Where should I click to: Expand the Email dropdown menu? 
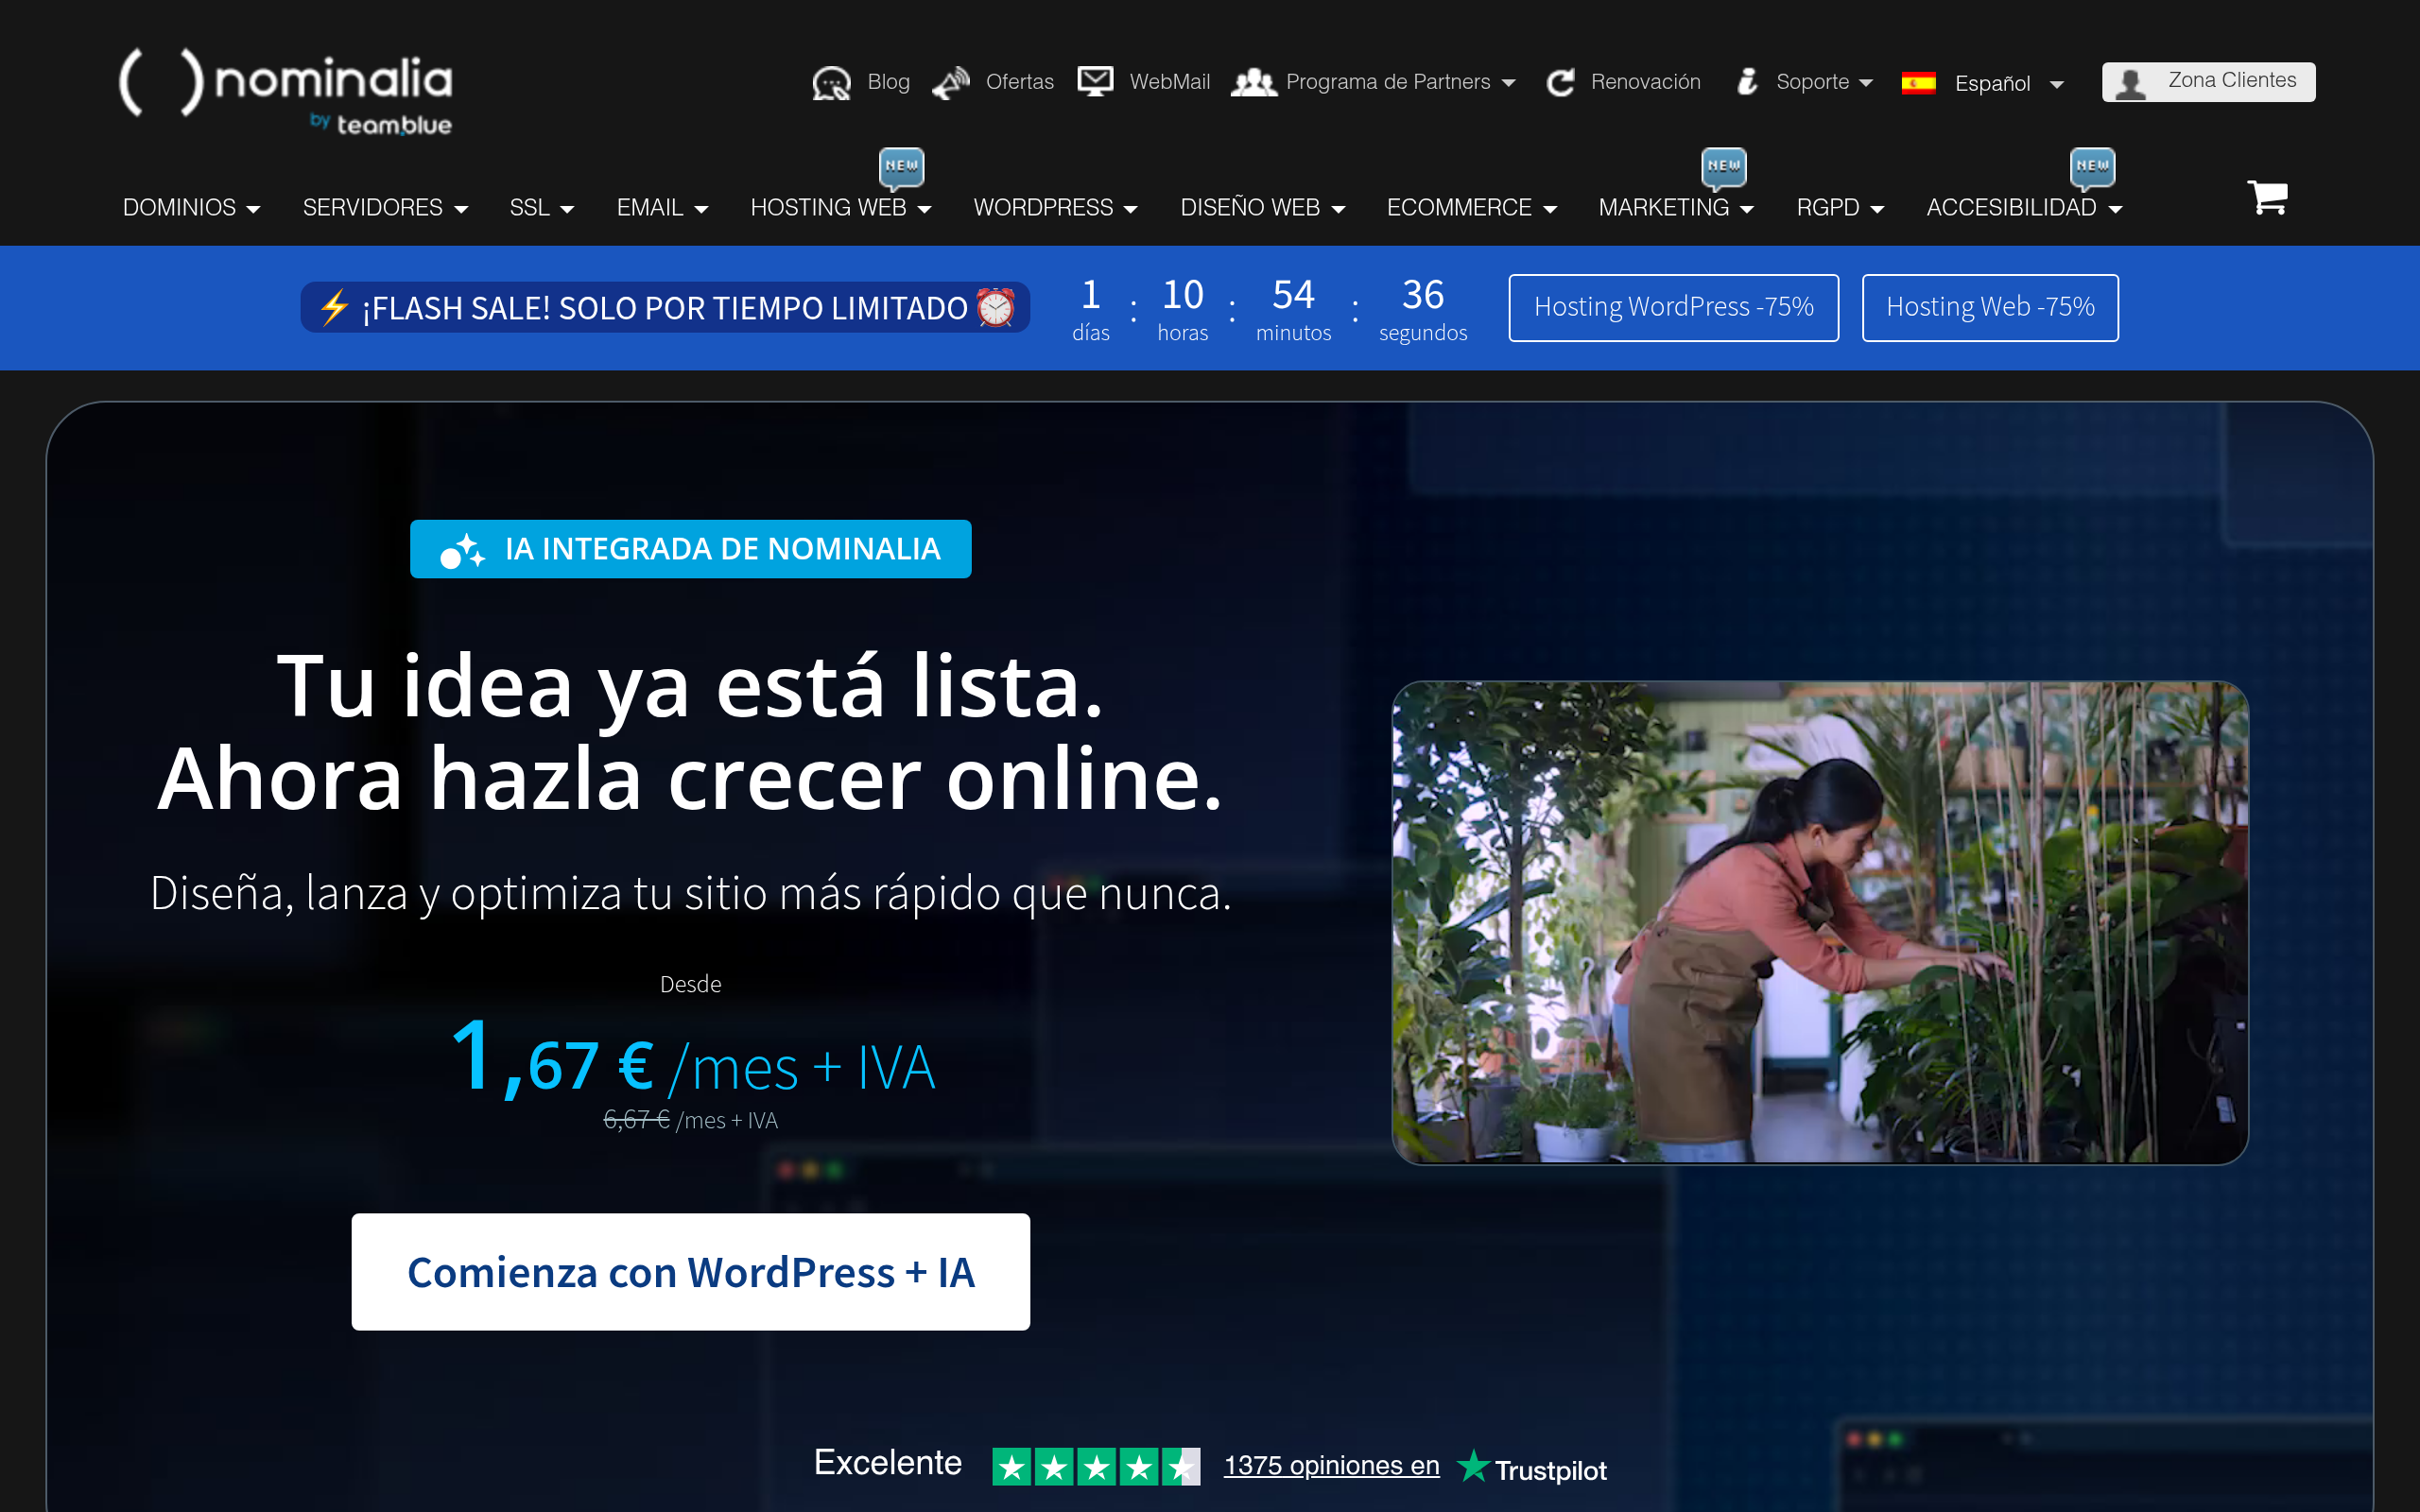click(663, 208)
